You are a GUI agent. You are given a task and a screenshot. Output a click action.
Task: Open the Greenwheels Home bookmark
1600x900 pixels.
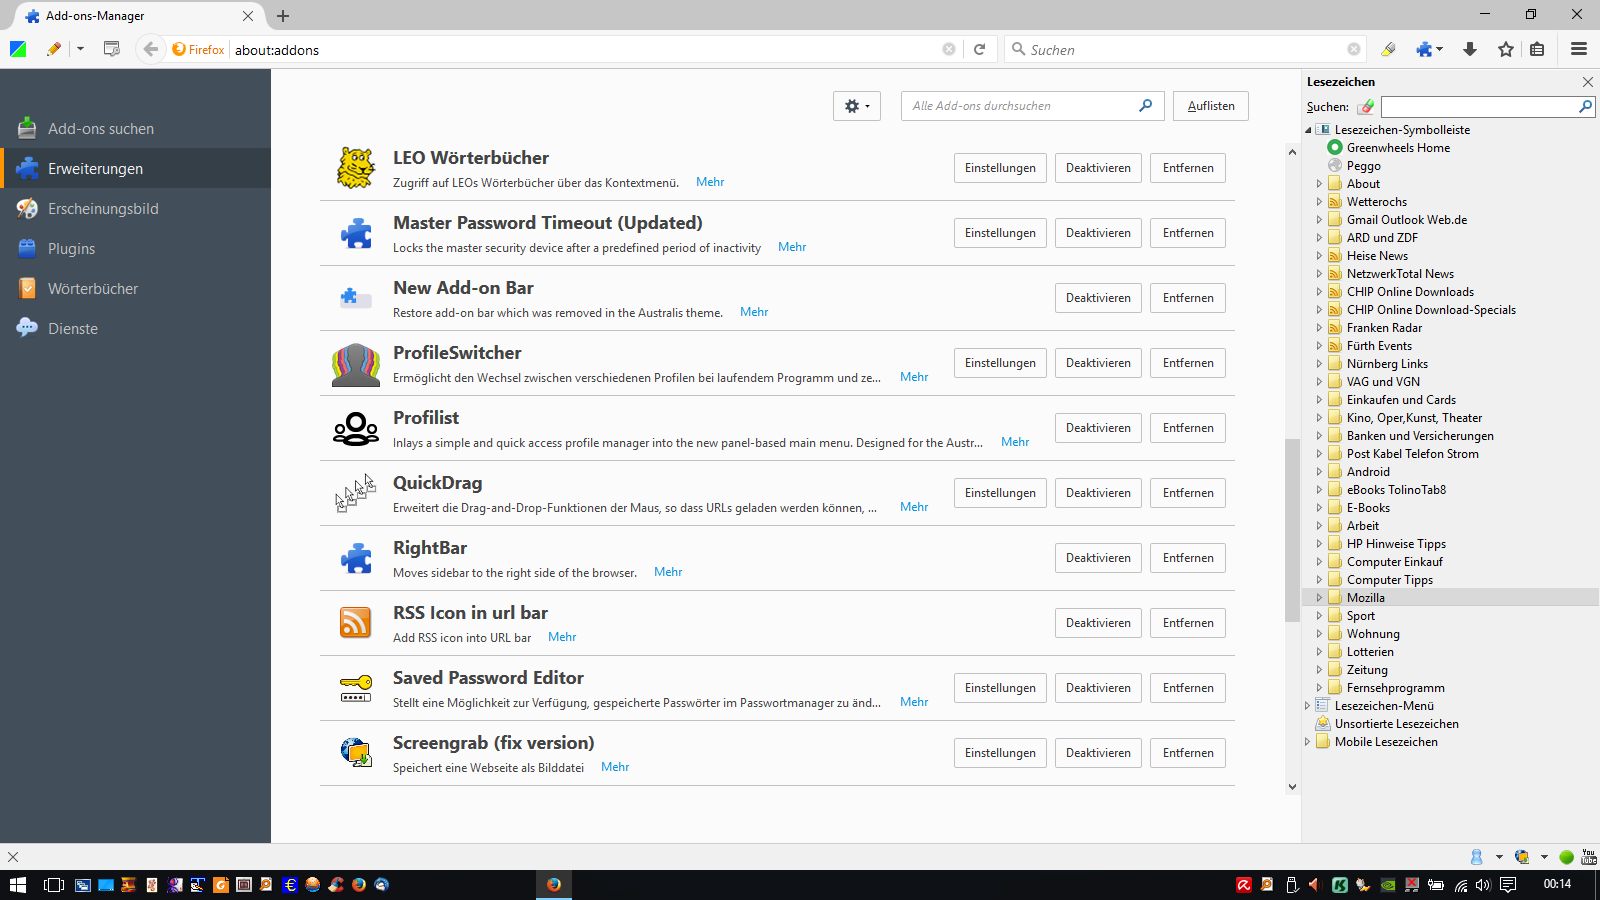tap(1398, 148)
